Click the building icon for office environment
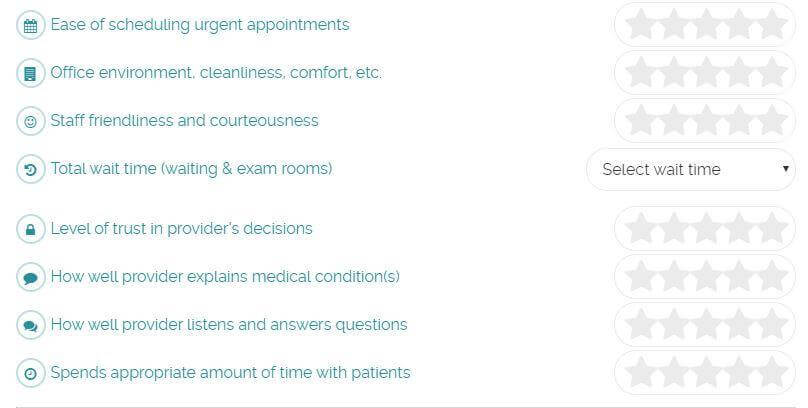 30,74
